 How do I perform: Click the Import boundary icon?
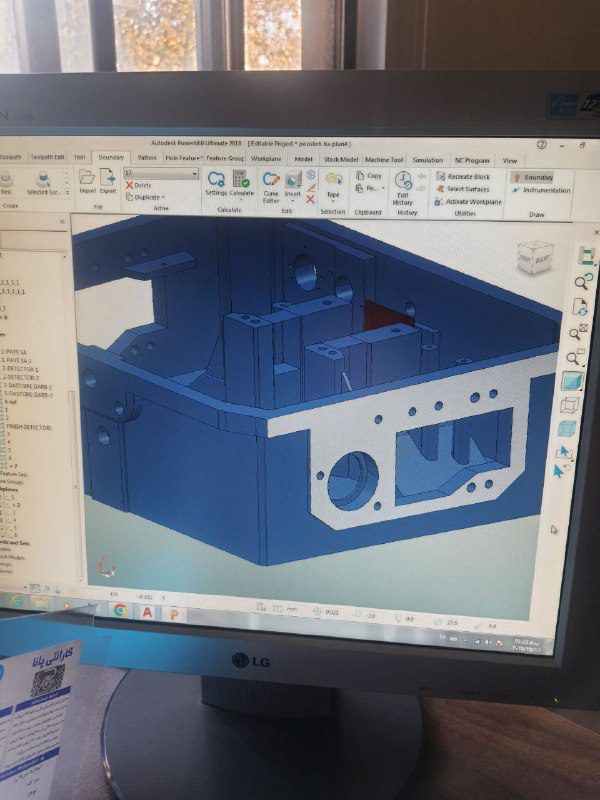point(87,179)
